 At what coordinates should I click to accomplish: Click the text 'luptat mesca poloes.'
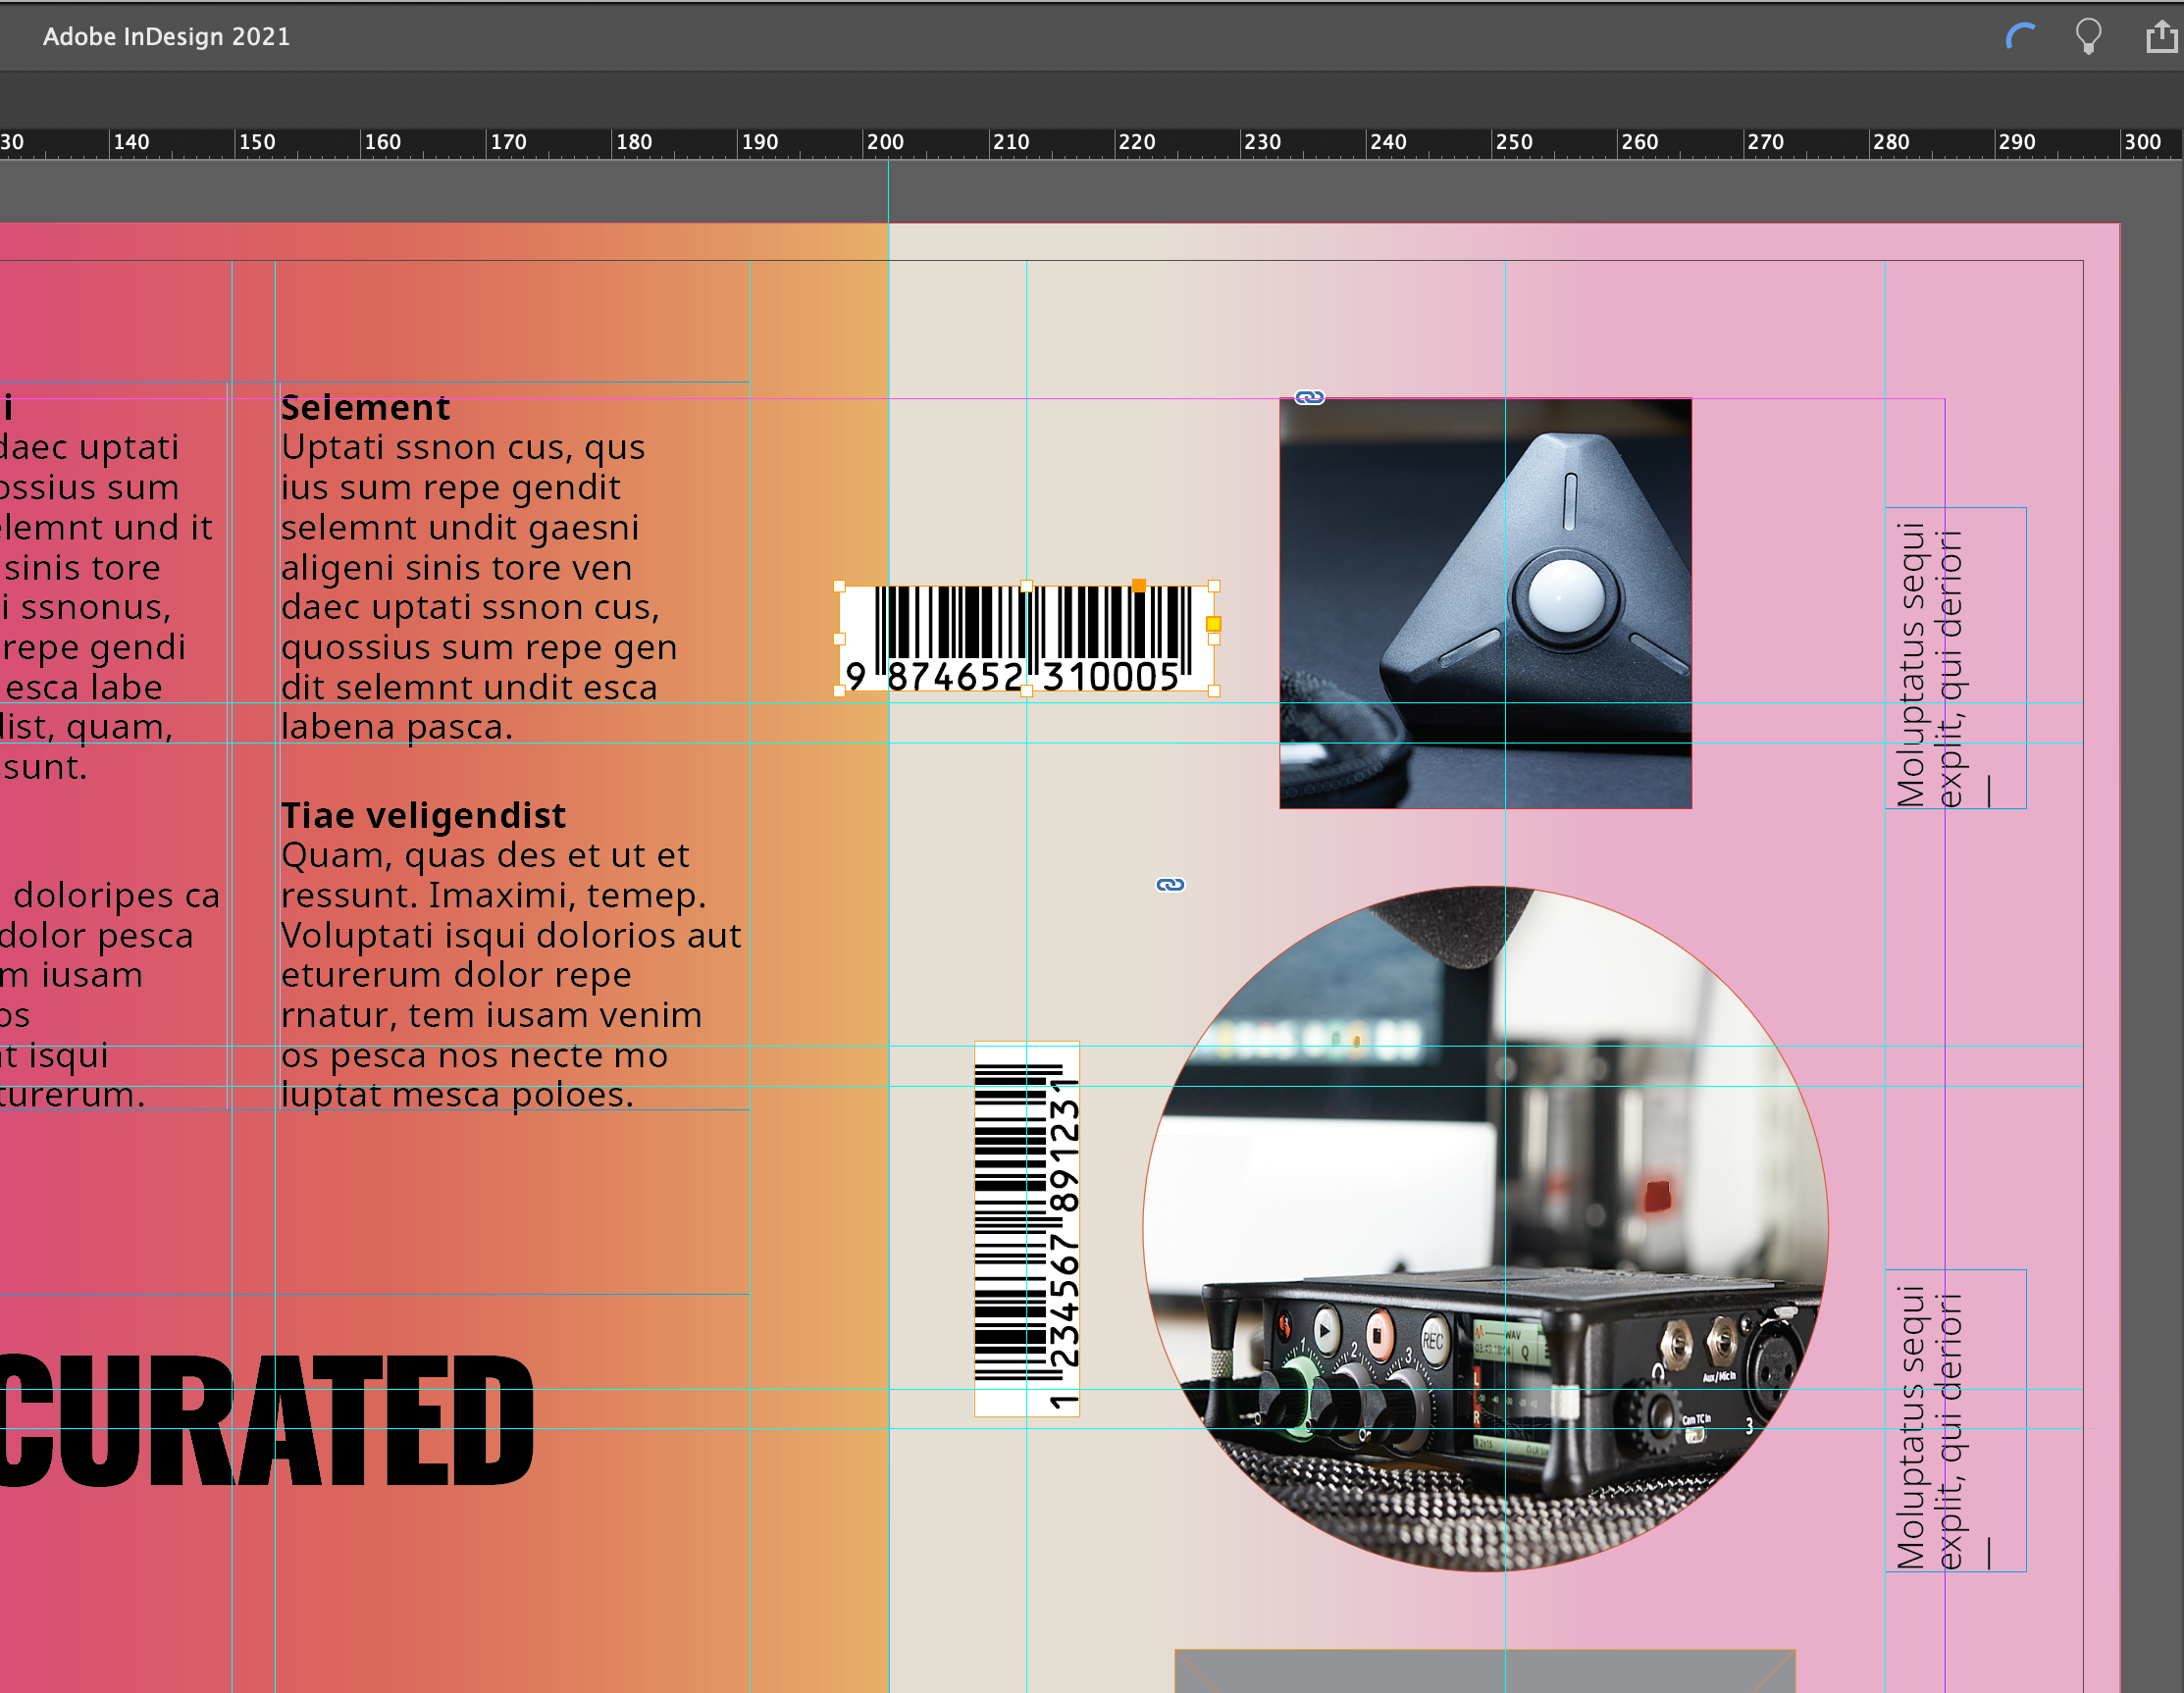click(457, 1095)
